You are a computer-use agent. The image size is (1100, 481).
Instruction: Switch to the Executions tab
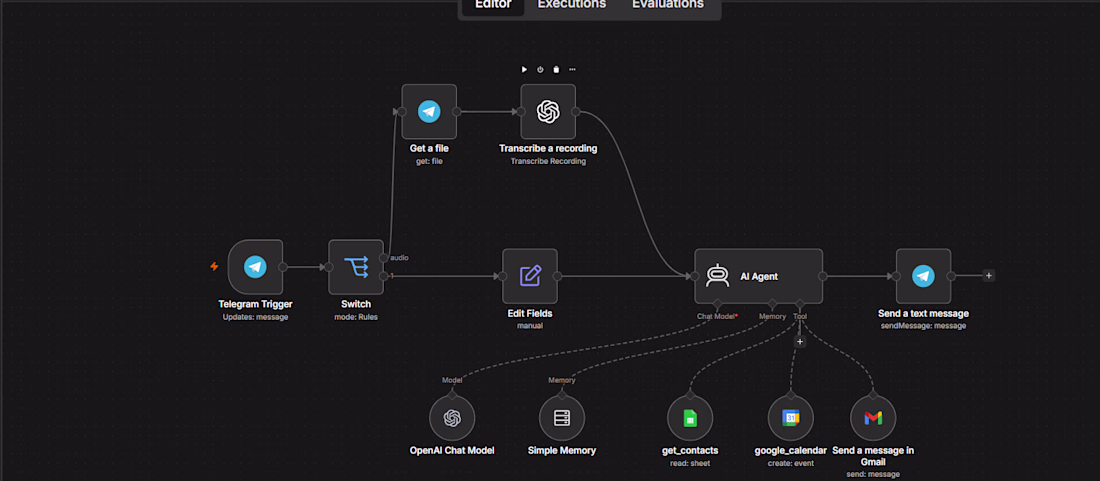pos(572,4)
